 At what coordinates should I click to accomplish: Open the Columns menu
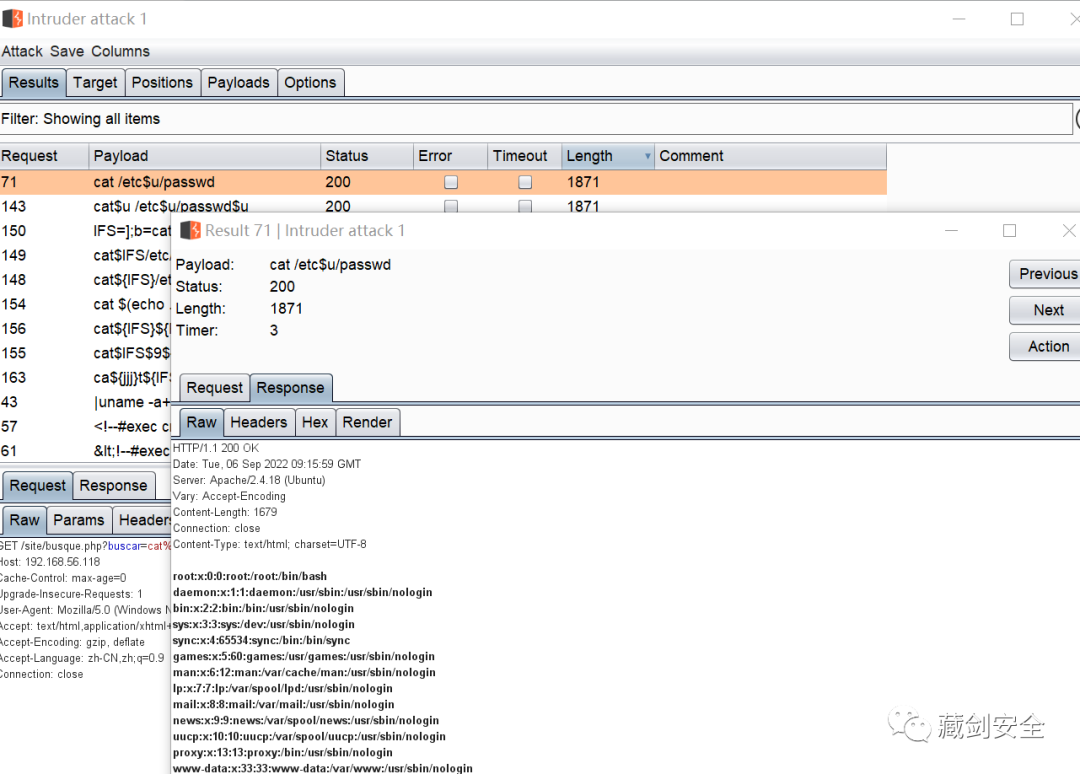click(x=121, y=52)
